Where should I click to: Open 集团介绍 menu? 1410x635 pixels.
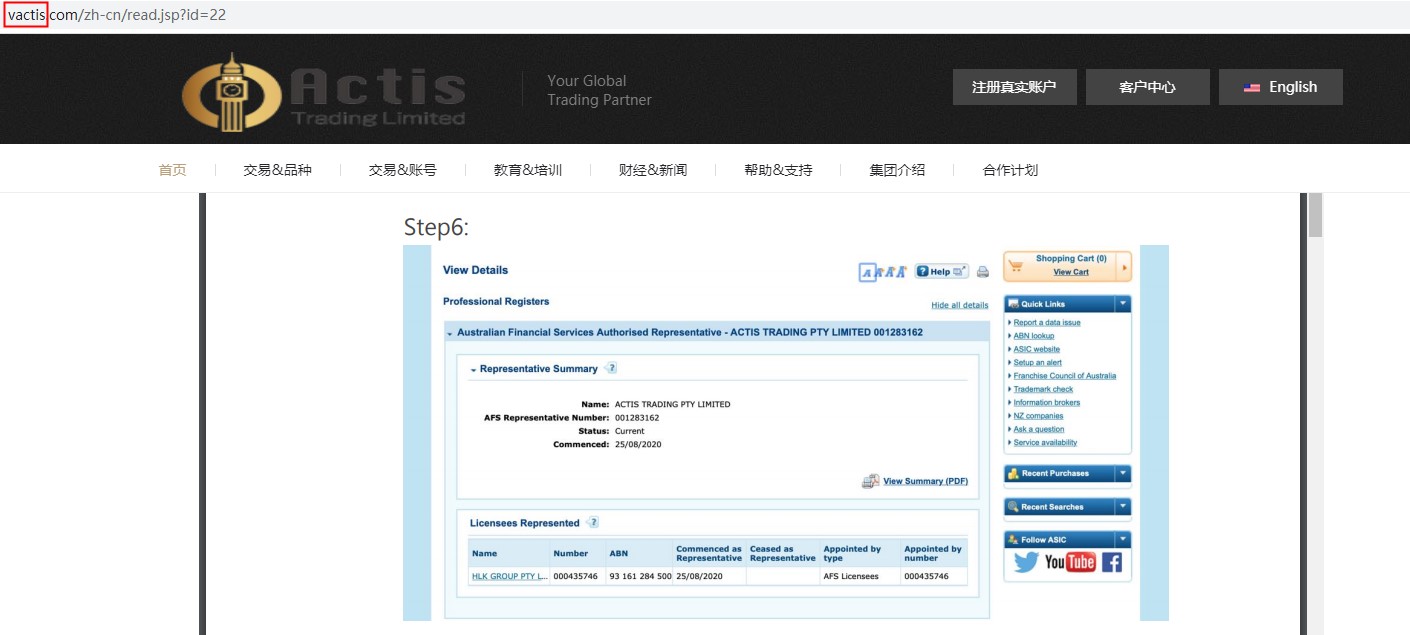pyautogui.click(x=897, y=170)
